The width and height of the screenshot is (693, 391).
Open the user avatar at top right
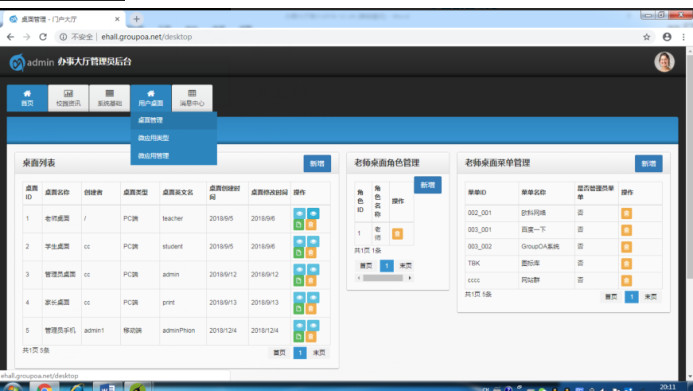[664, 62]
